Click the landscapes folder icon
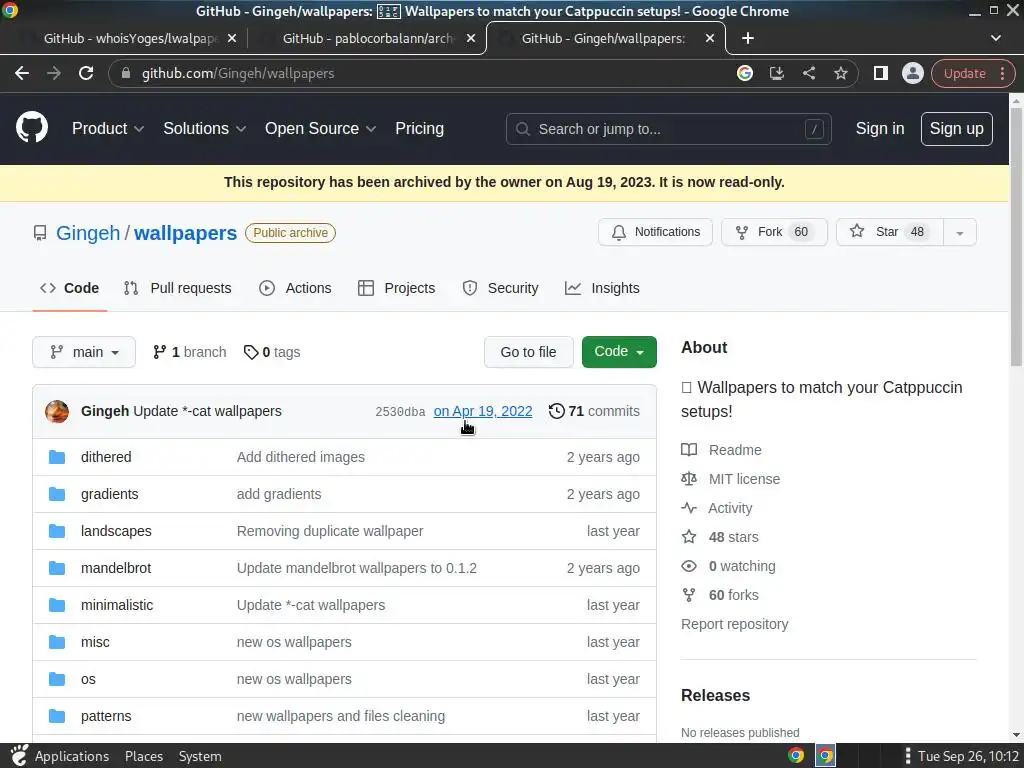 57,531
